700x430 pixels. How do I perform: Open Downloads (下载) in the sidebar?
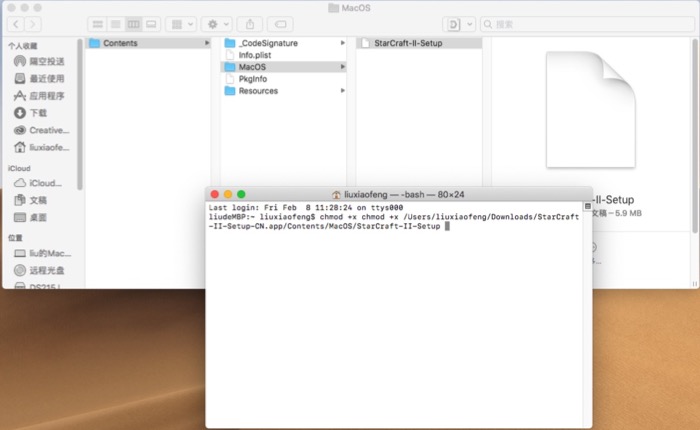[x=30, y=113]
